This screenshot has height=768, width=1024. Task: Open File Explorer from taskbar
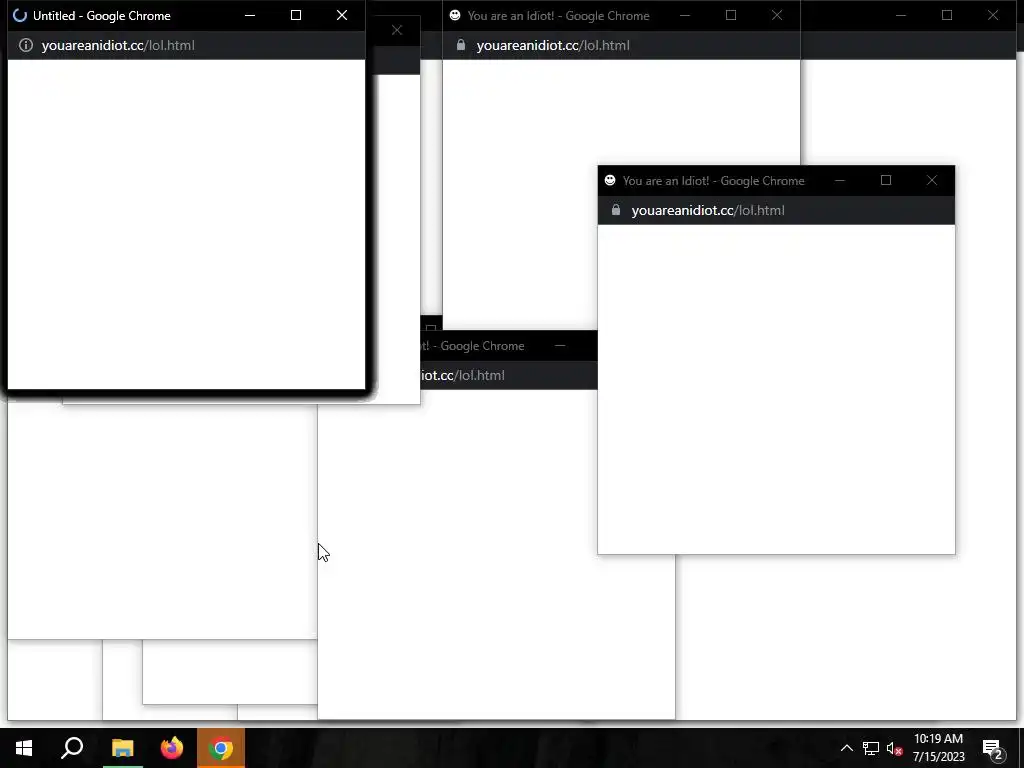(122, 748)
